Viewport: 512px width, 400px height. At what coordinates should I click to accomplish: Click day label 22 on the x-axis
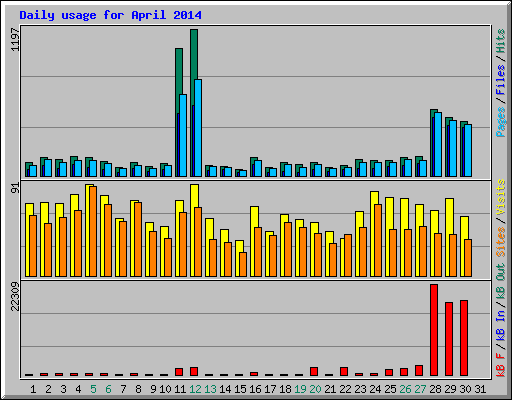345,389
